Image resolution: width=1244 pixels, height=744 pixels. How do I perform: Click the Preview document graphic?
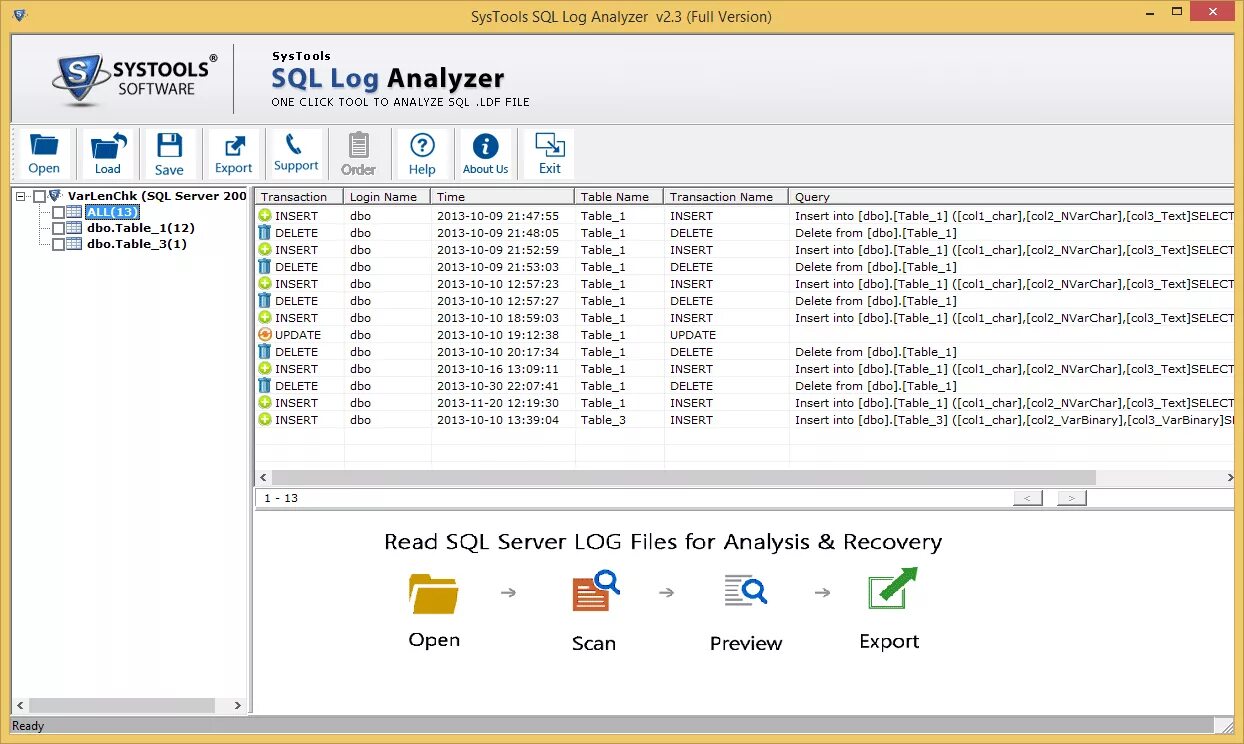coord(746,590)
